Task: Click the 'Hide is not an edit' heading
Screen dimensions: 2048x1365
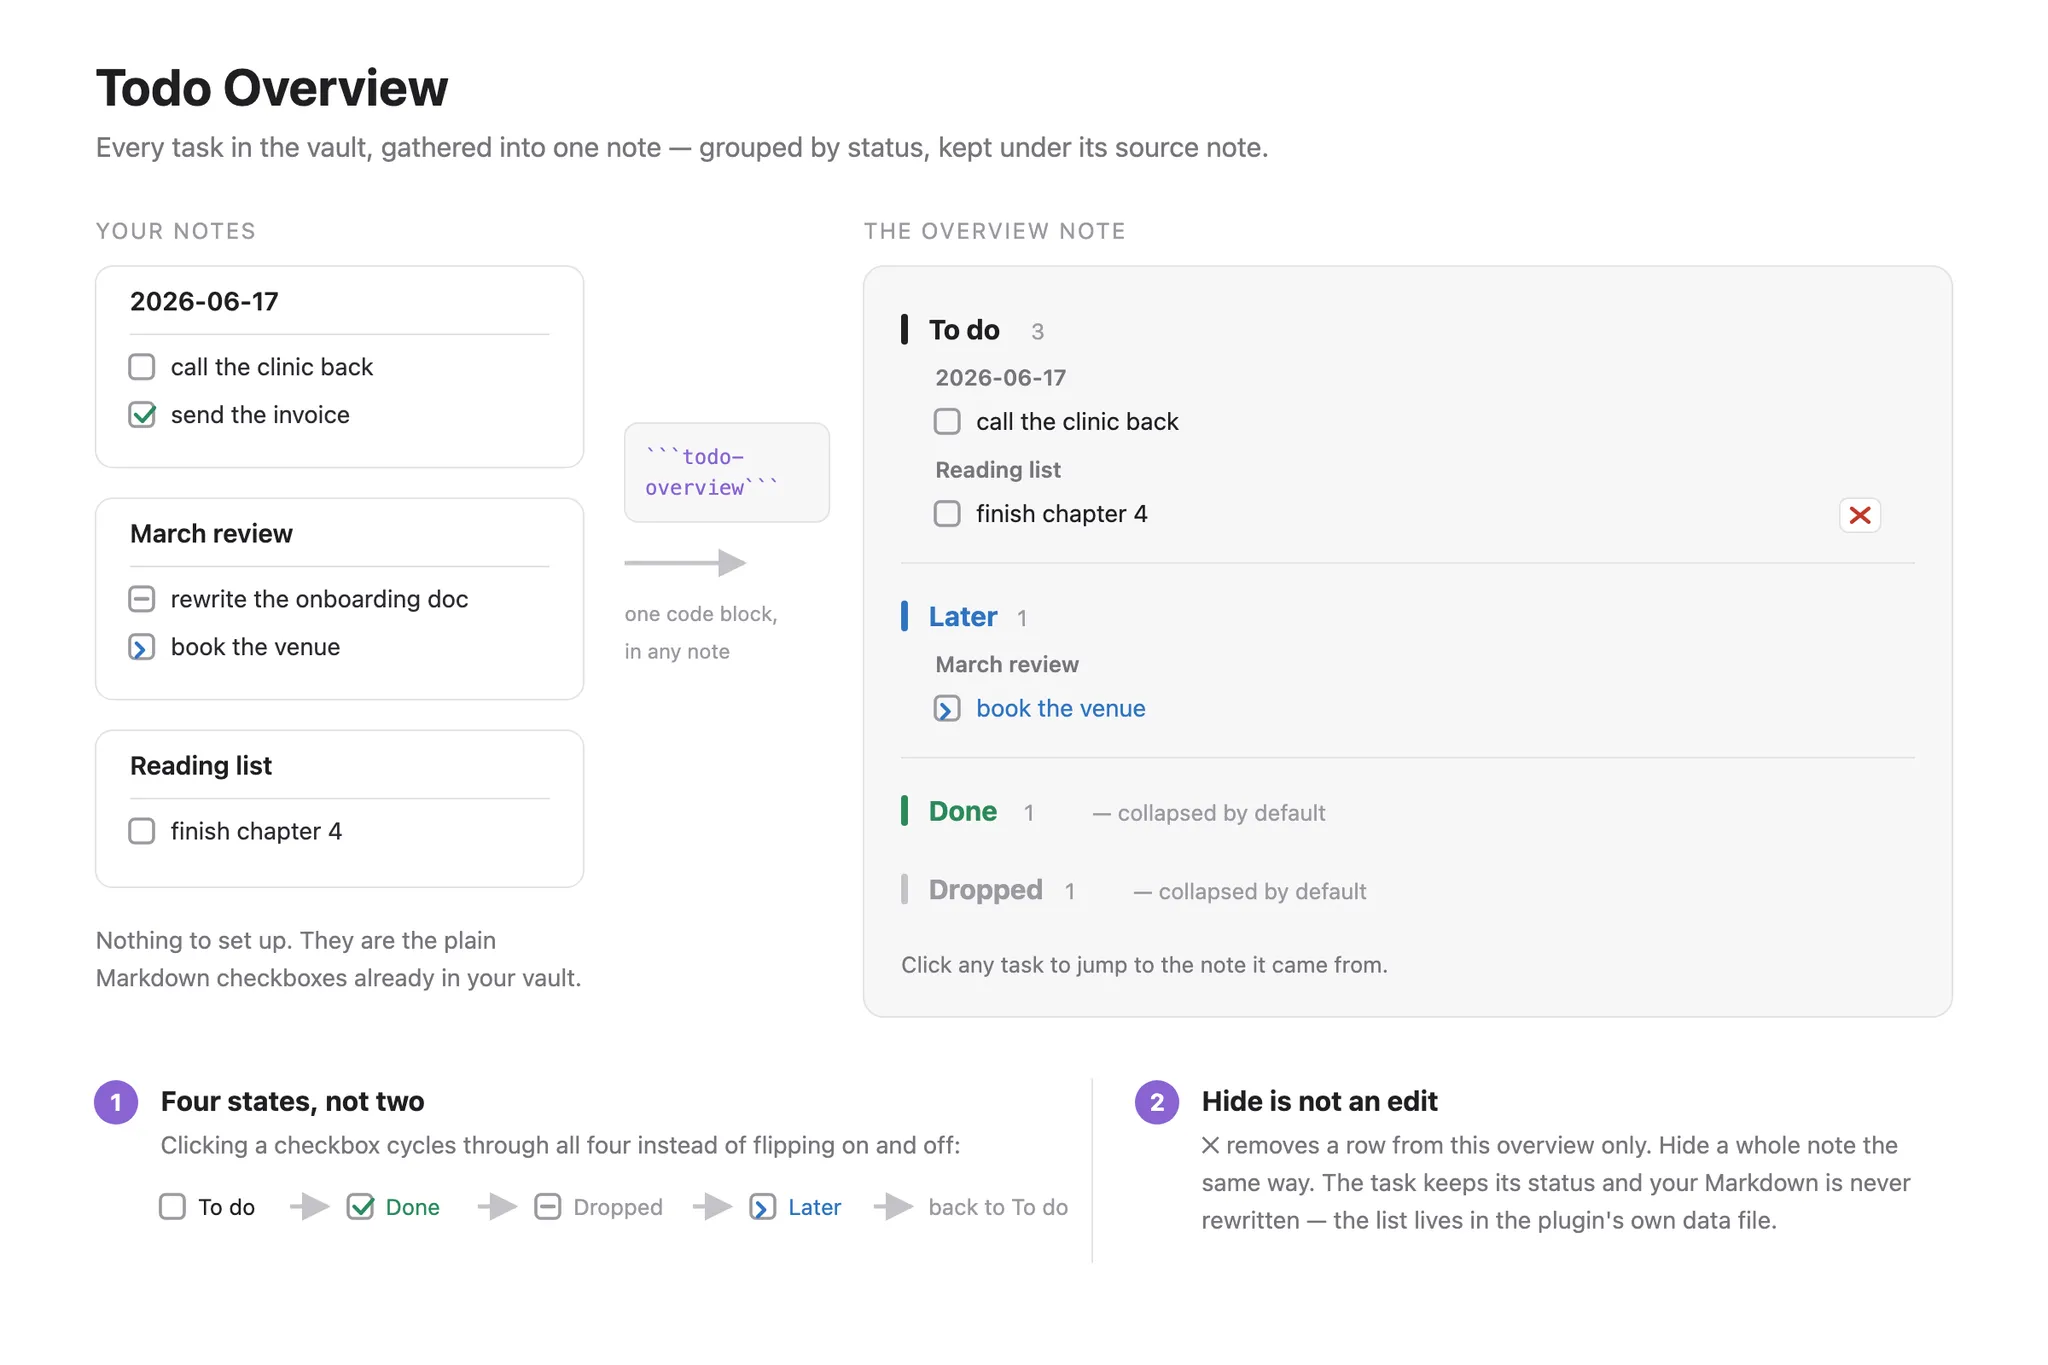Action: pos(1319,1101)
